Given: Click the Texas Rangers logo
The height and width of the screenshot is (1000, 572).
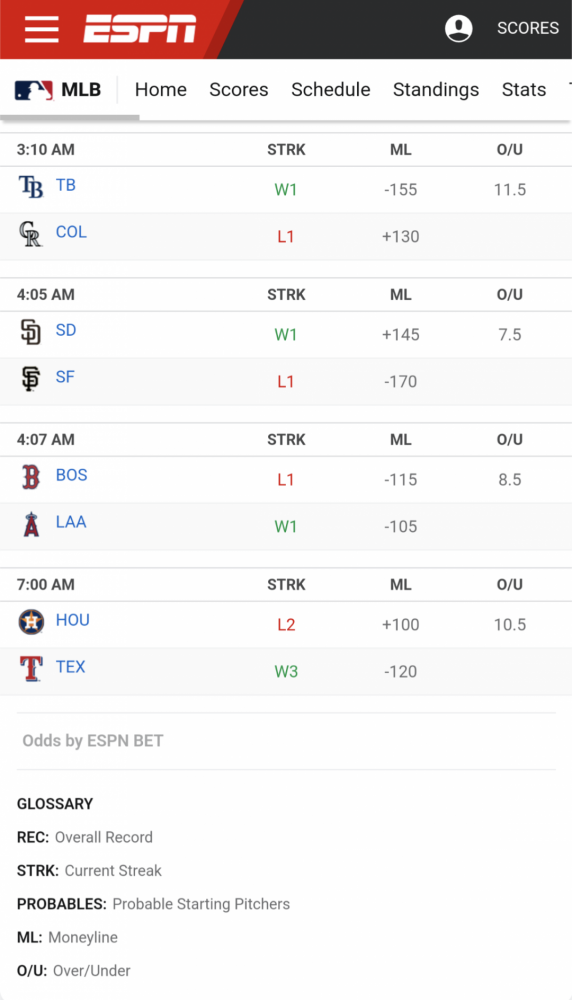Looking at the screenshot, I should point(31,669).
